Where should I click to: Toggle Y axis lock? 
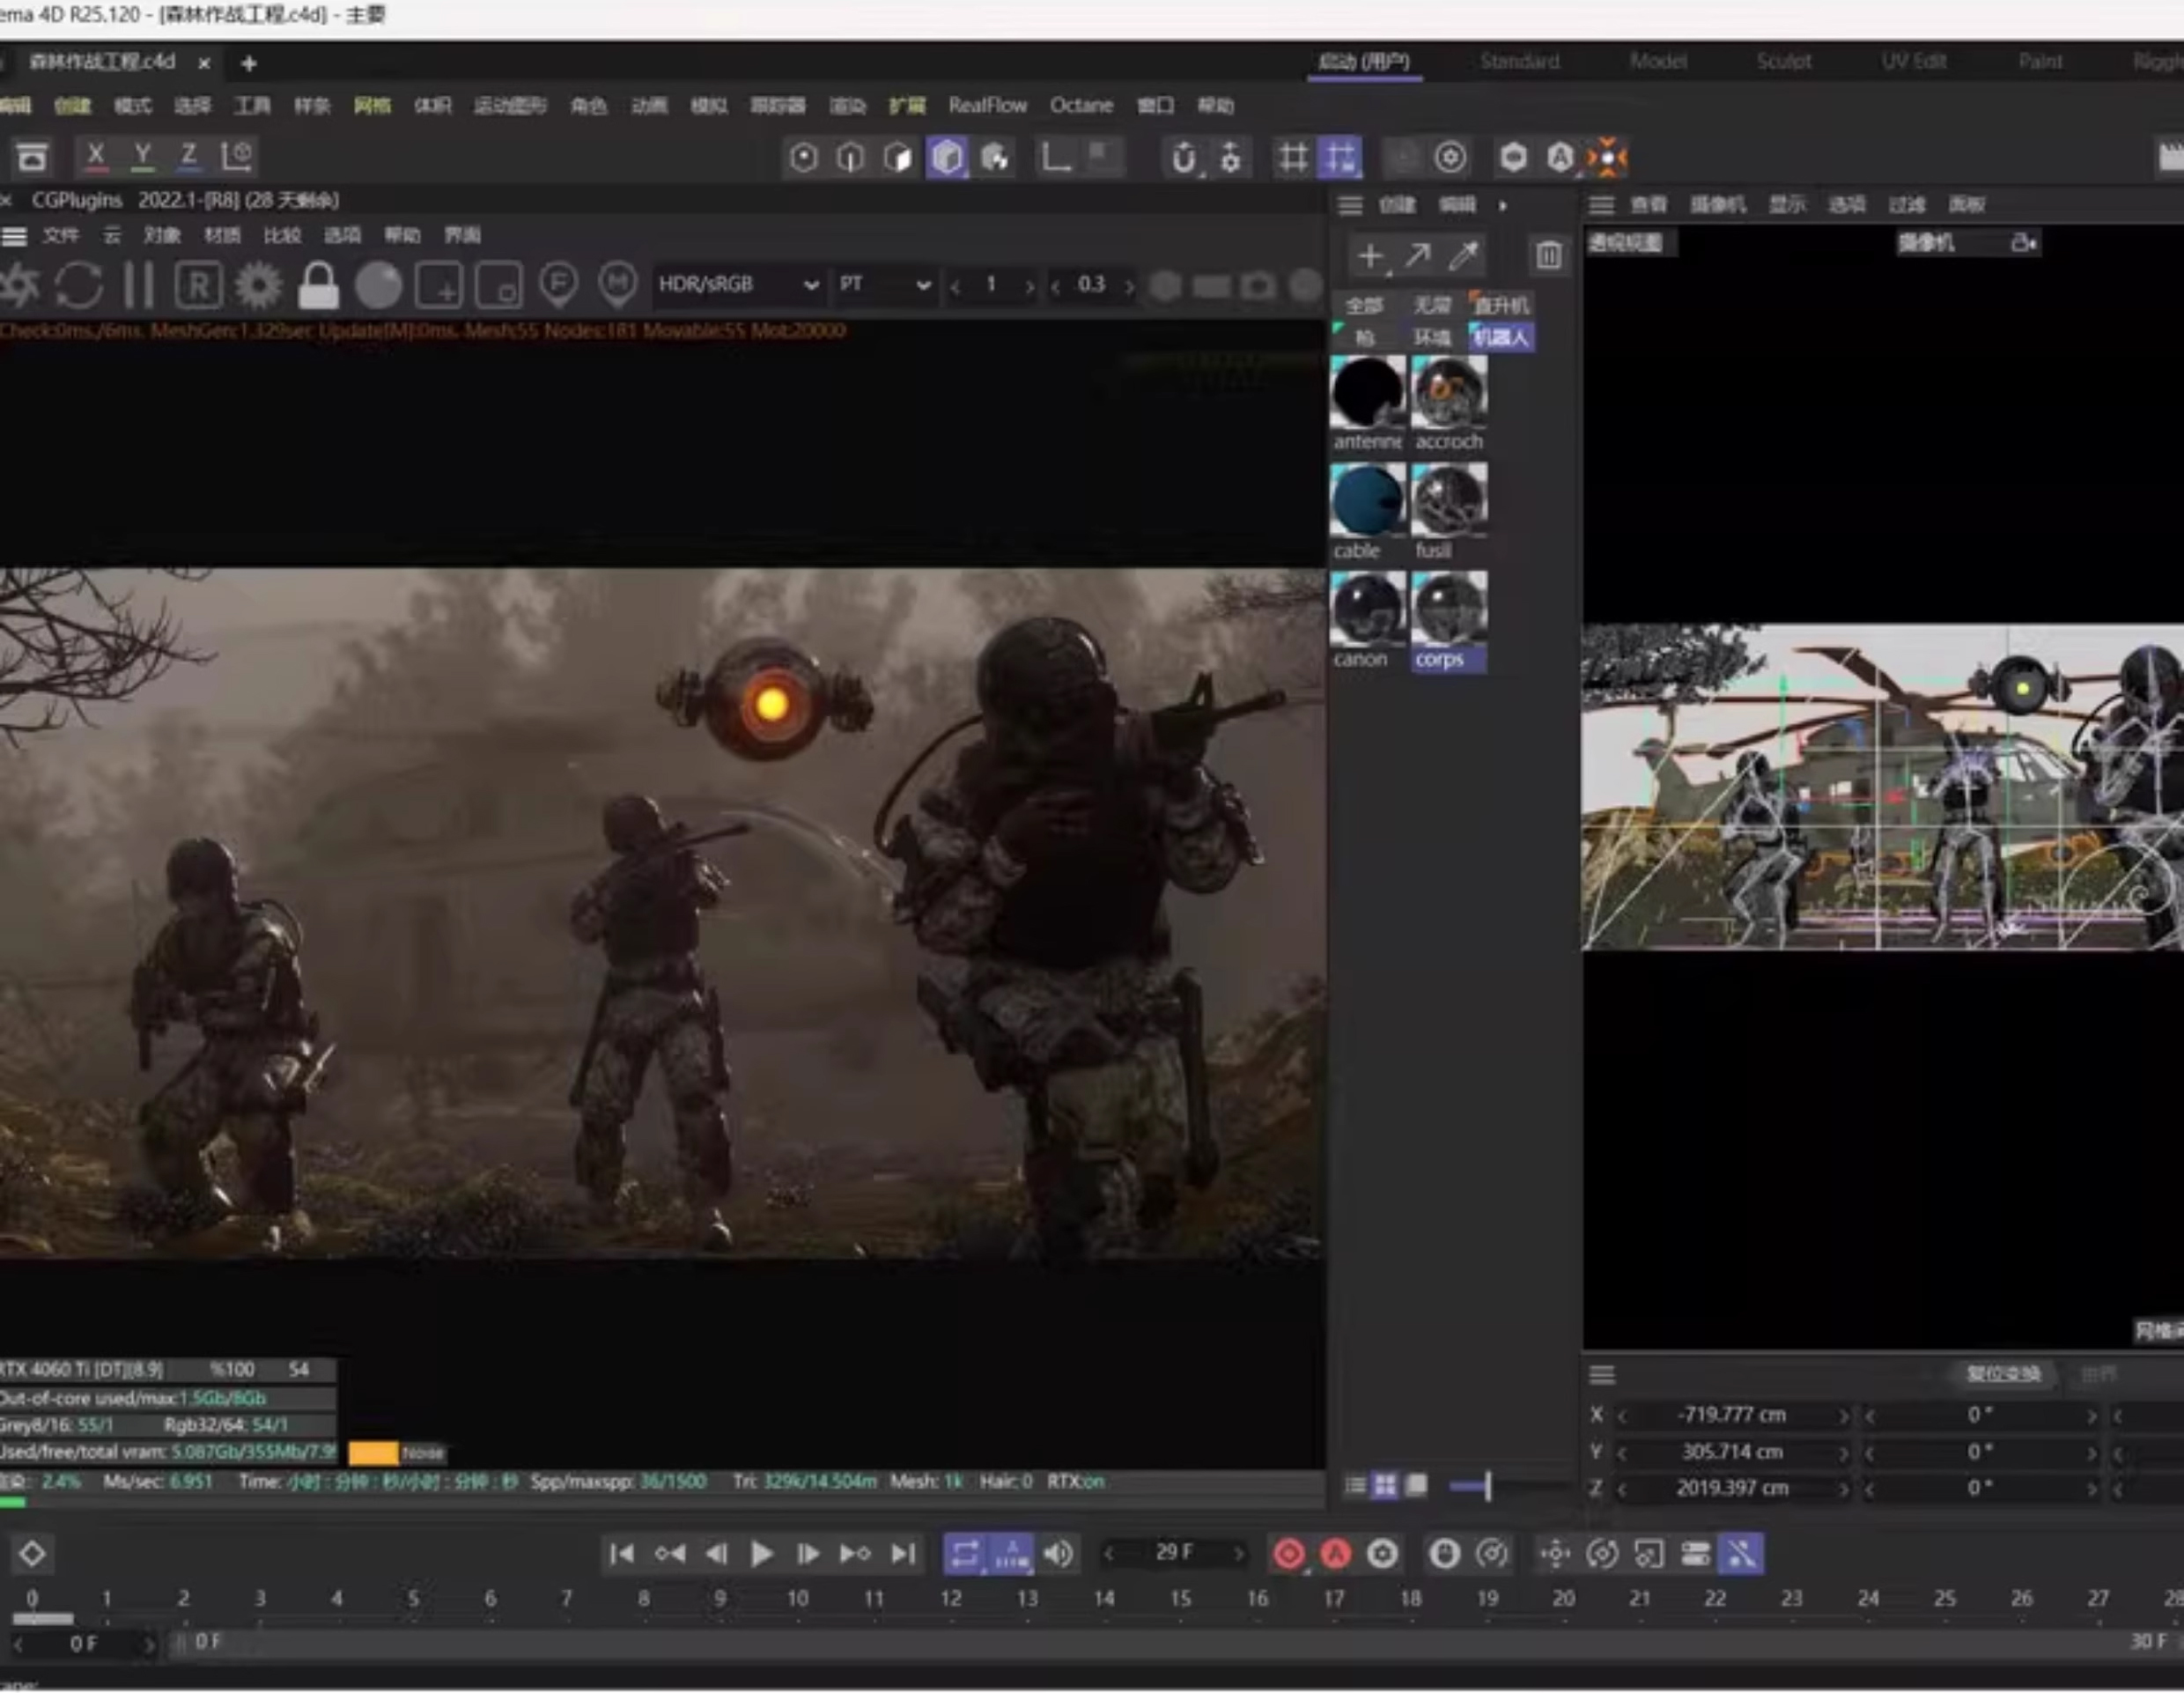point(143,156)
